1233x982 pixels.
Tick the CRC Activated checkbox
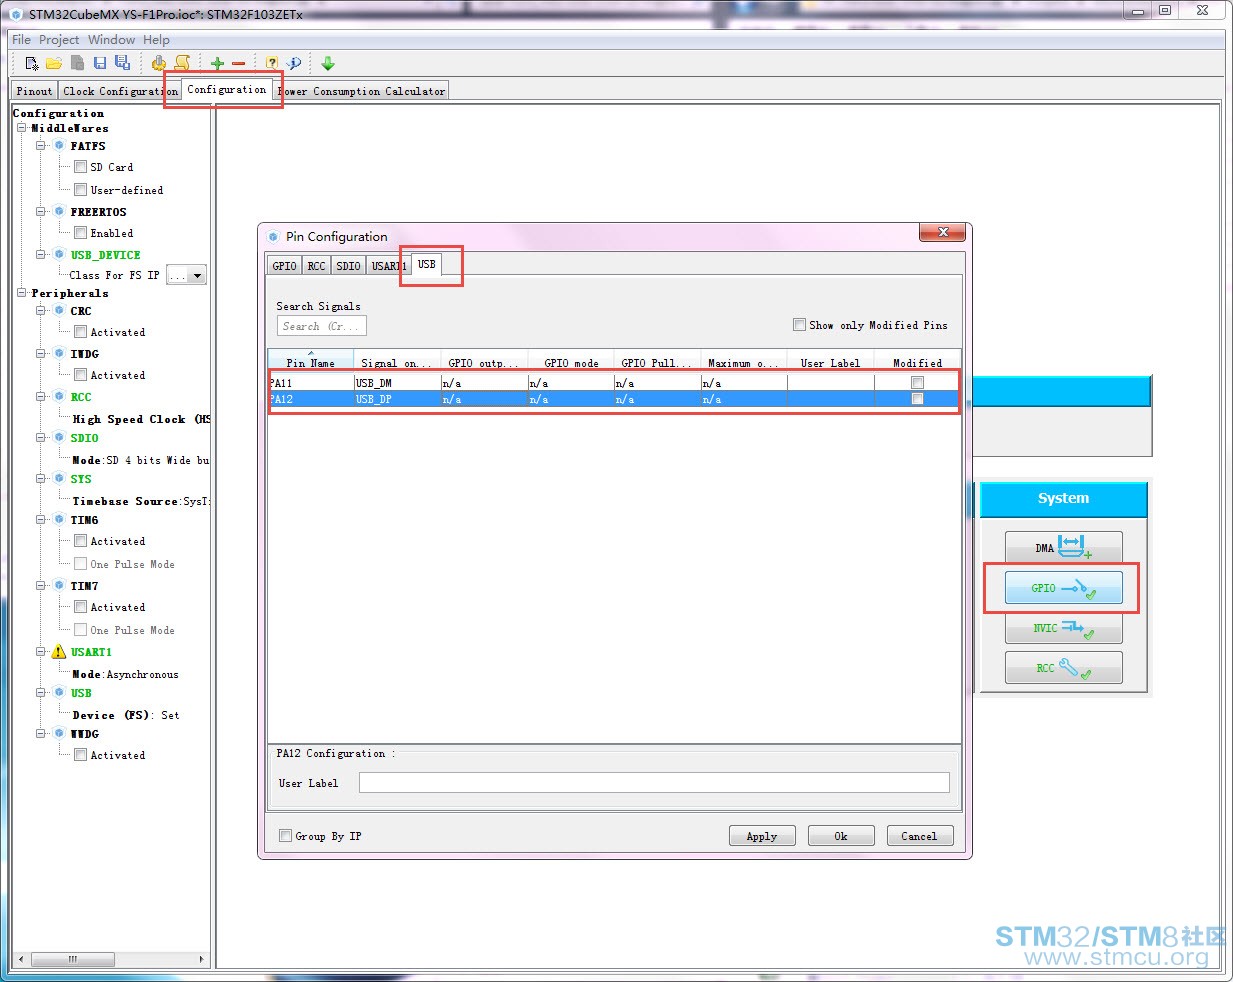(x=80, y=332)
